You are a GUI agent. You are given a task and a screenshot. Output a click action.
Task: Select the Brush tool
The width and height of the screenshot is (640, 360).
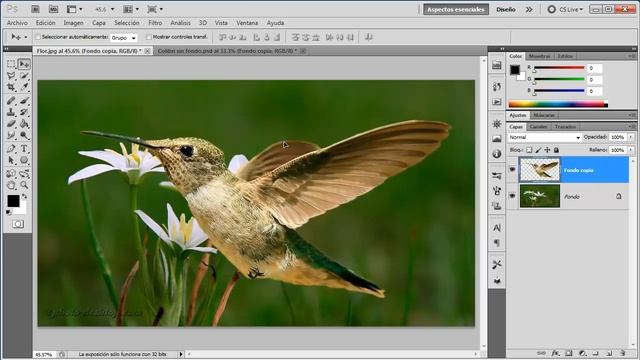point(24,100)
